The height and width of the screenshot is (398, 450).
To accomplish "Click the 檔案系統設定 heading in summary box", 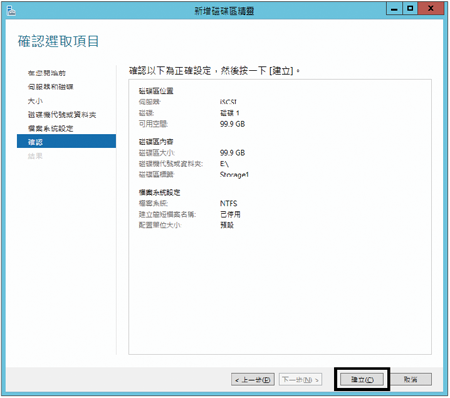I will coord(160,192).
